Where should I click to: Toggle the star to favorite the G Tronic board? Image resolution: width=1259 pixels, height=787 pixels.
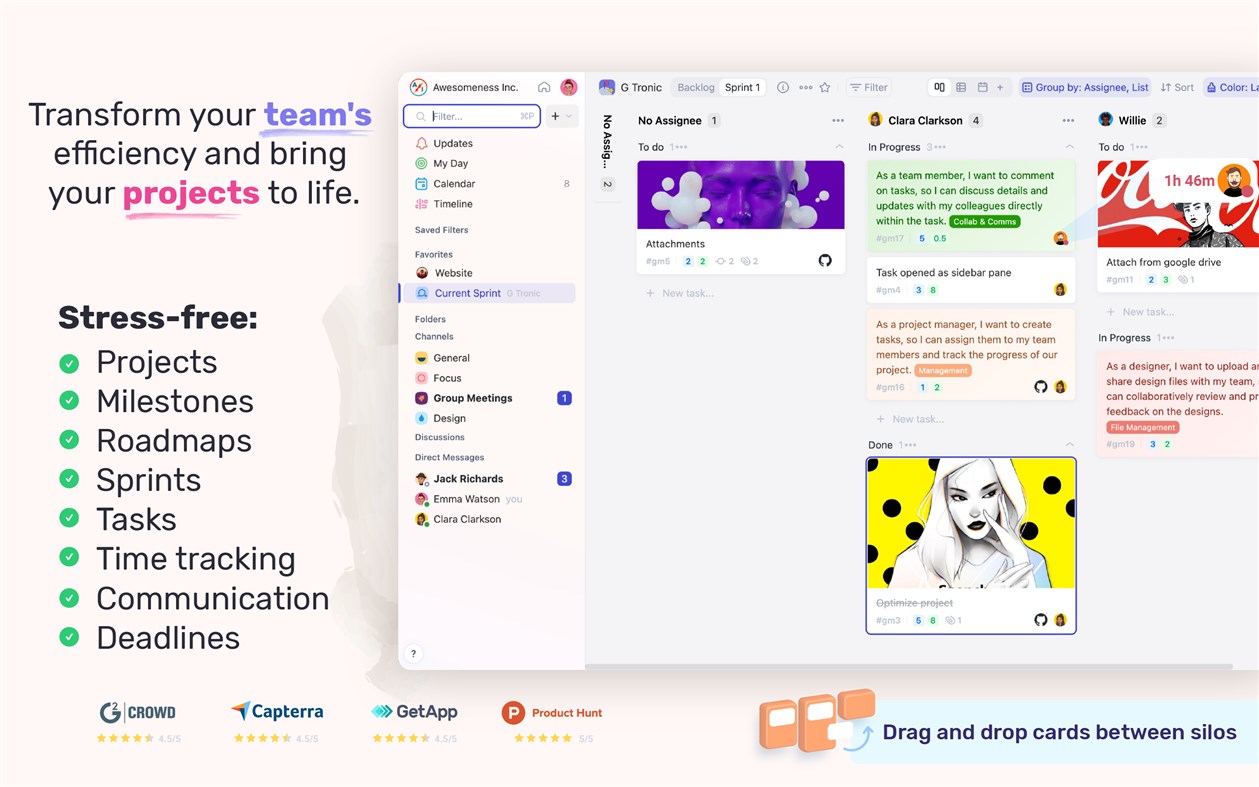pos(825,87)
